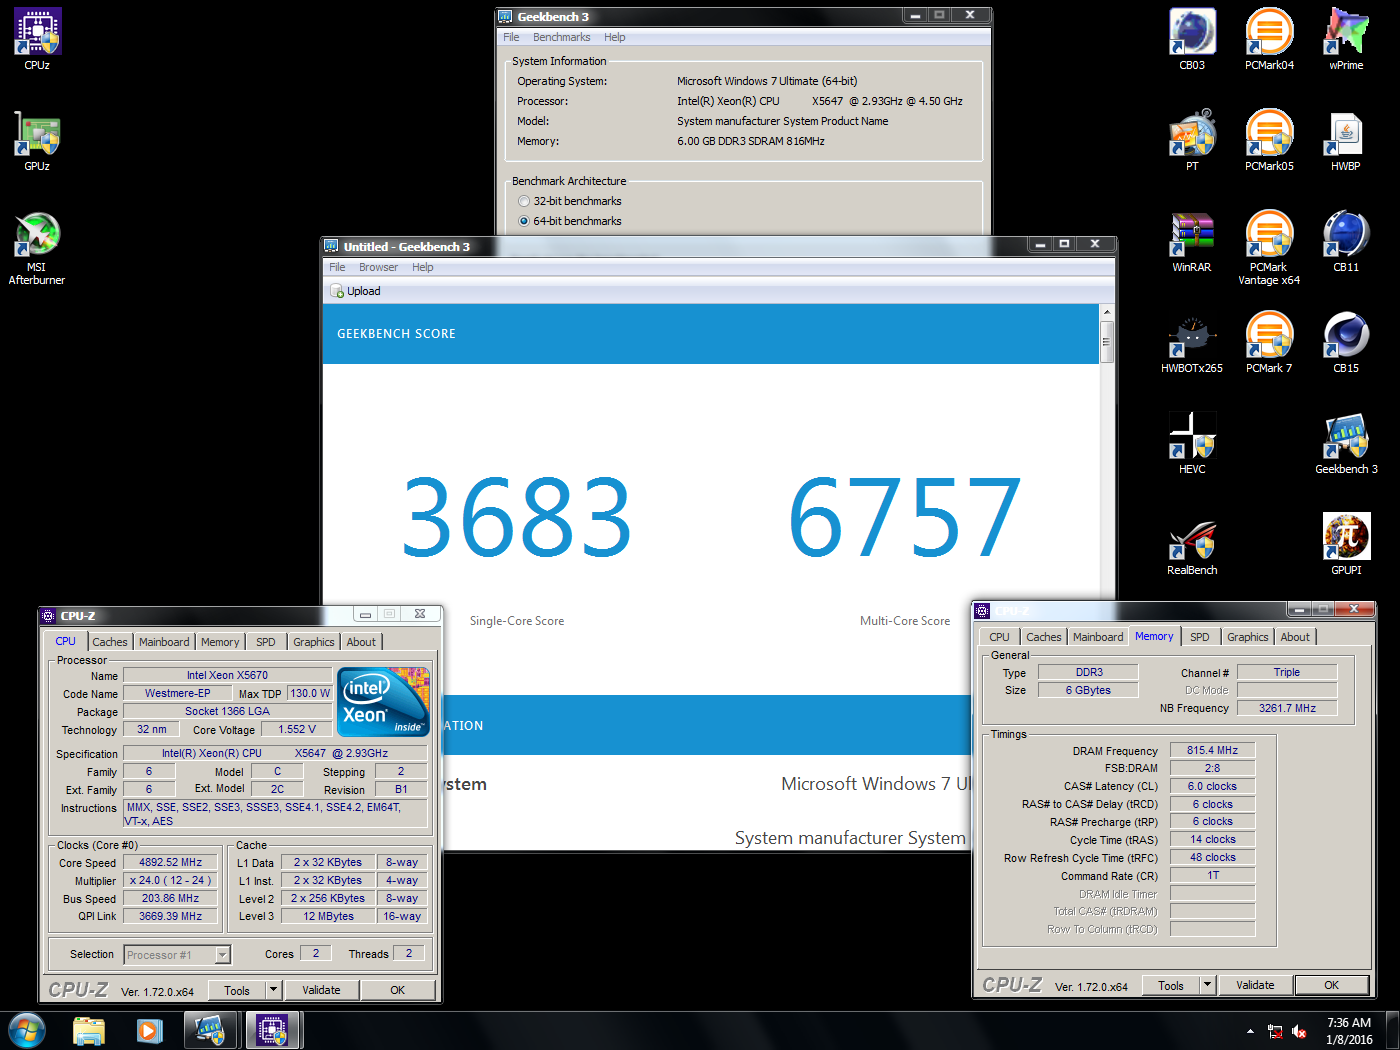
Task: Switch to CPU tab in right CPU-Z
Action: point(999,637)
